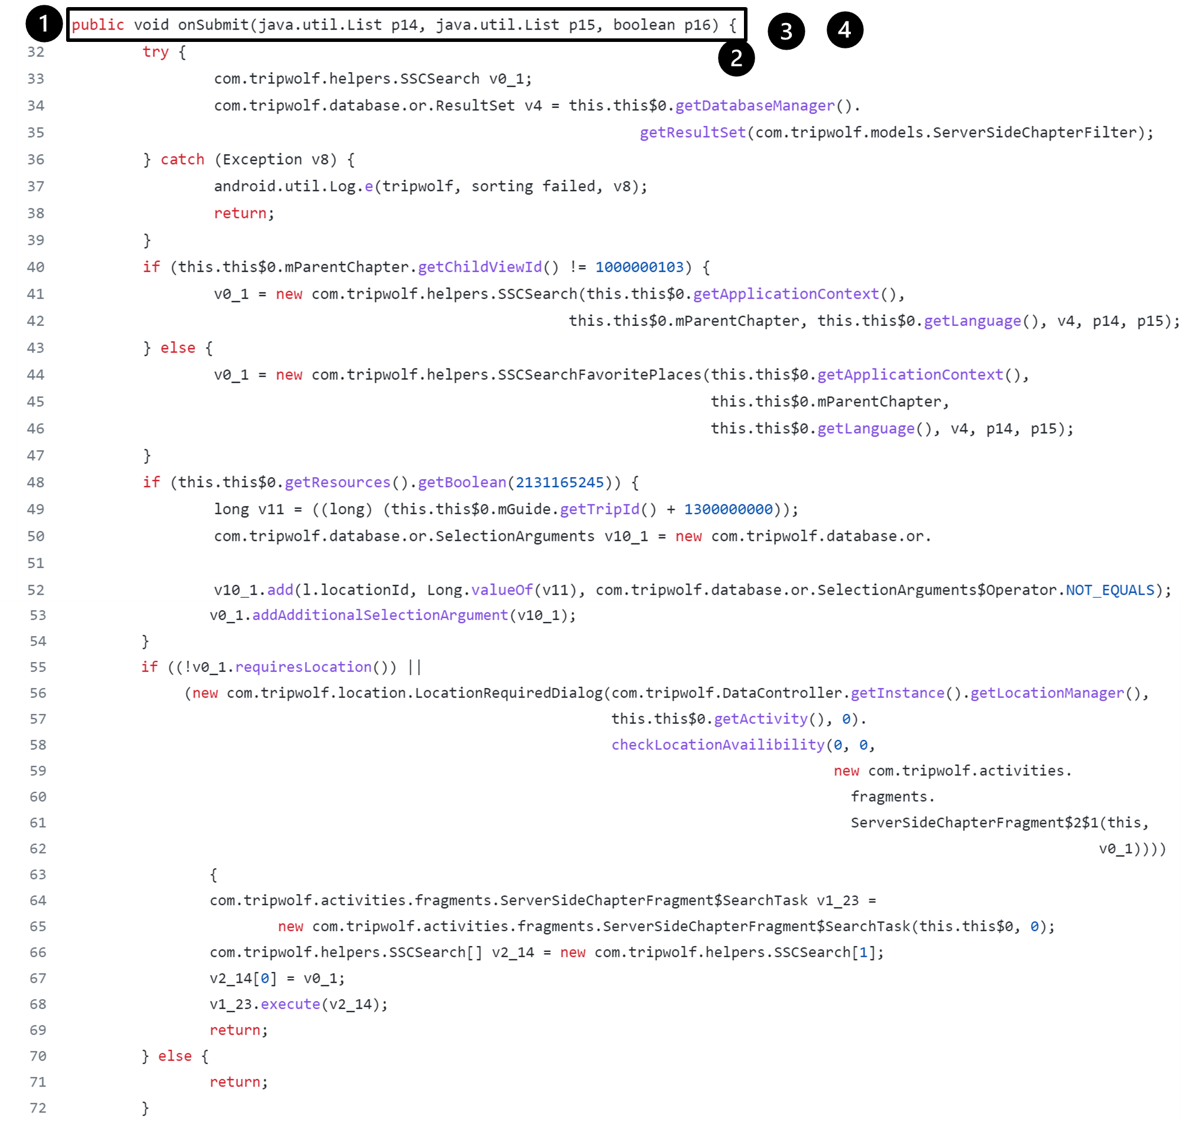Click the getResultSet method on line 35
This screenshot has width=1198, height=1125.
pos(693,132)
